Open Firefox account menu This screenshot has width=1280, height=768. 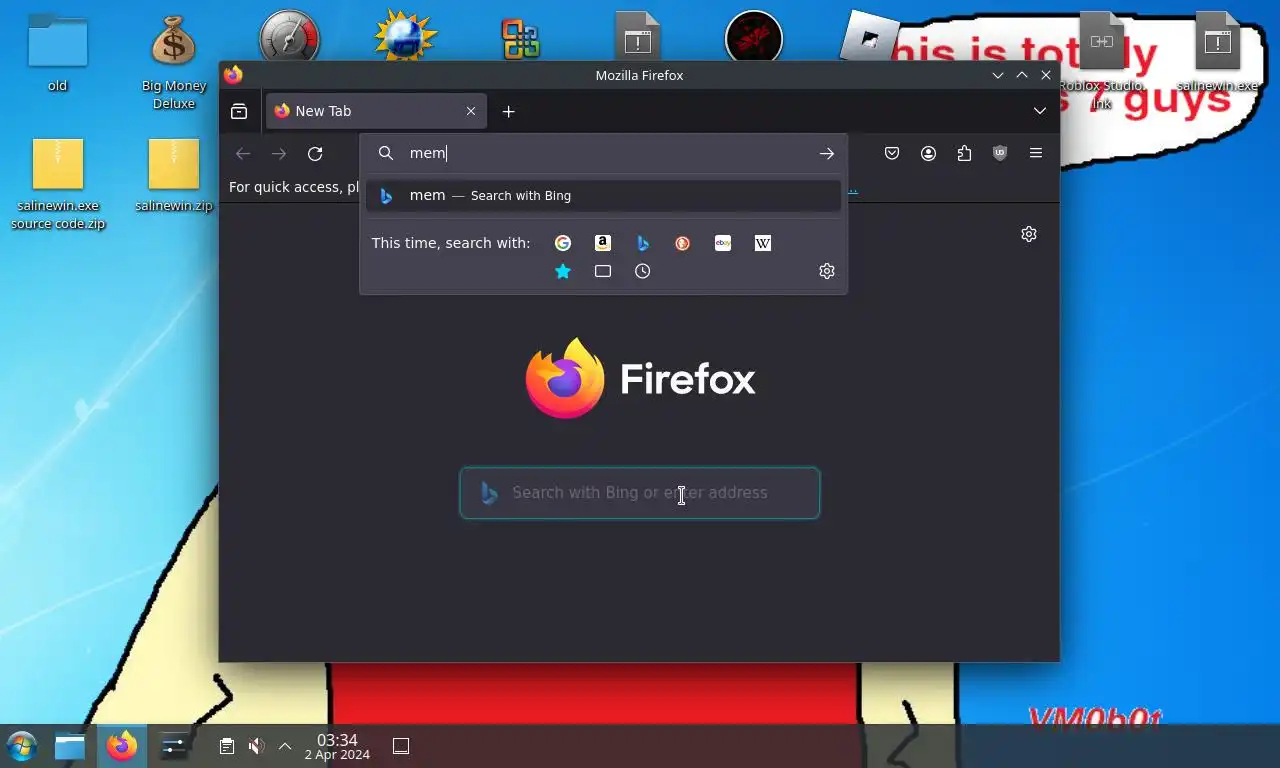[928, 153]
